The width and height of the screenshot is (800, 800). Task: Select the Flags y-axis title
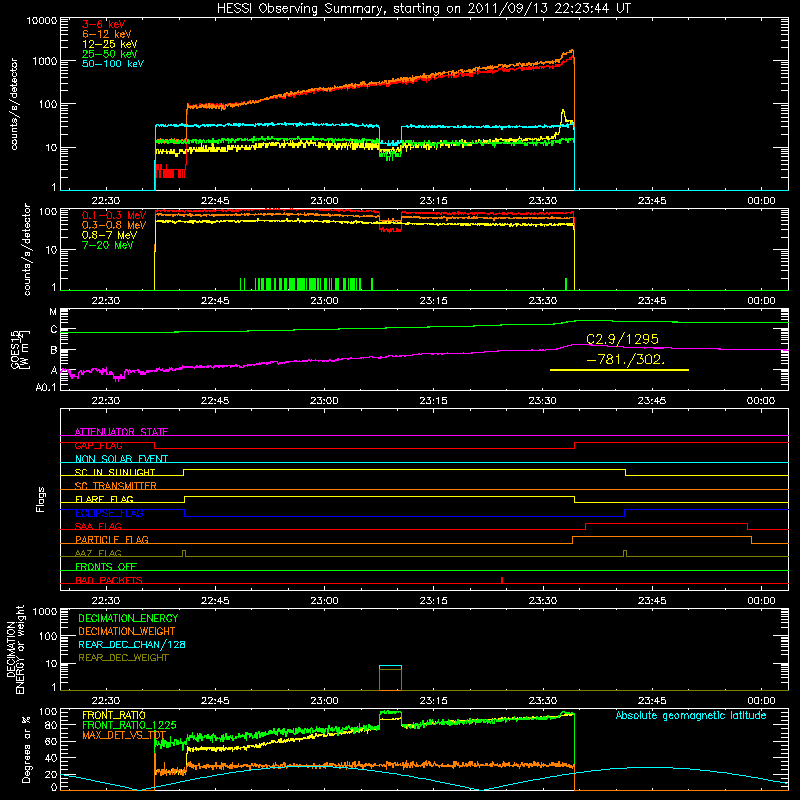coord(40,499)
